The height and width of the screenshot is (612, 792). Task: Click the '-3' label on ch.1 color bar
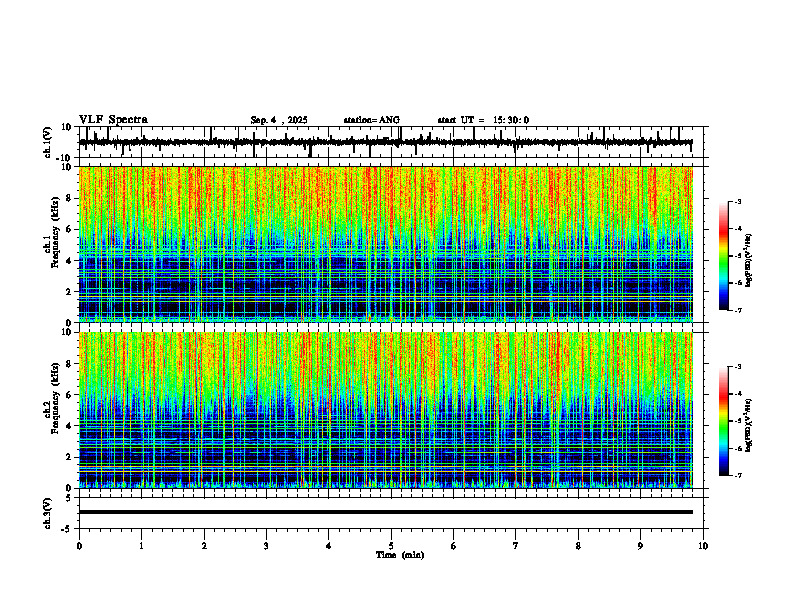(738, 201)
